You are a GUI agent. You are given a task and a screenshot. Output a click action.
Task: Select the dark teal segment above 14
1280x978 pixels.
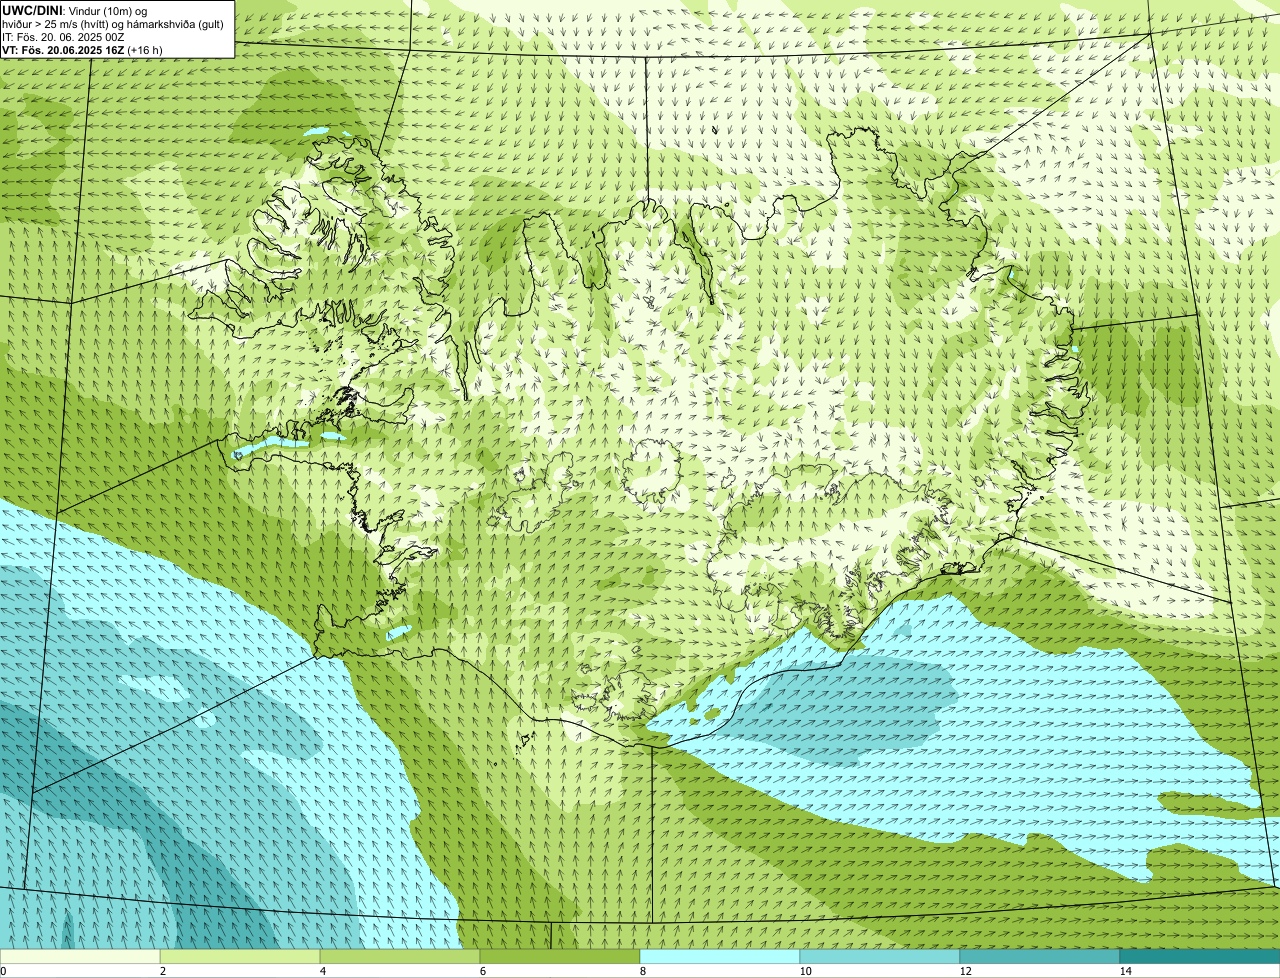tap(1200, 956)
